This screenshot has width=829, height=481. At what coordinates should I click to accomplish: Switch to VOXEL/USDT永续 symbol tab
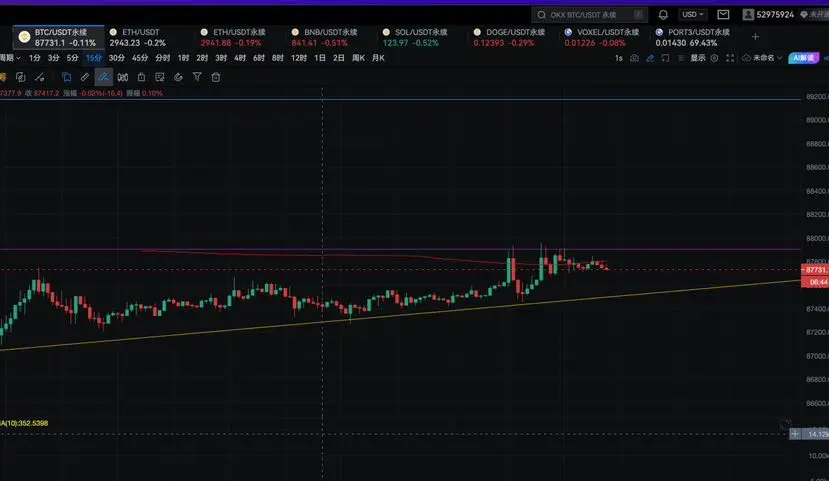pos(605,37)
